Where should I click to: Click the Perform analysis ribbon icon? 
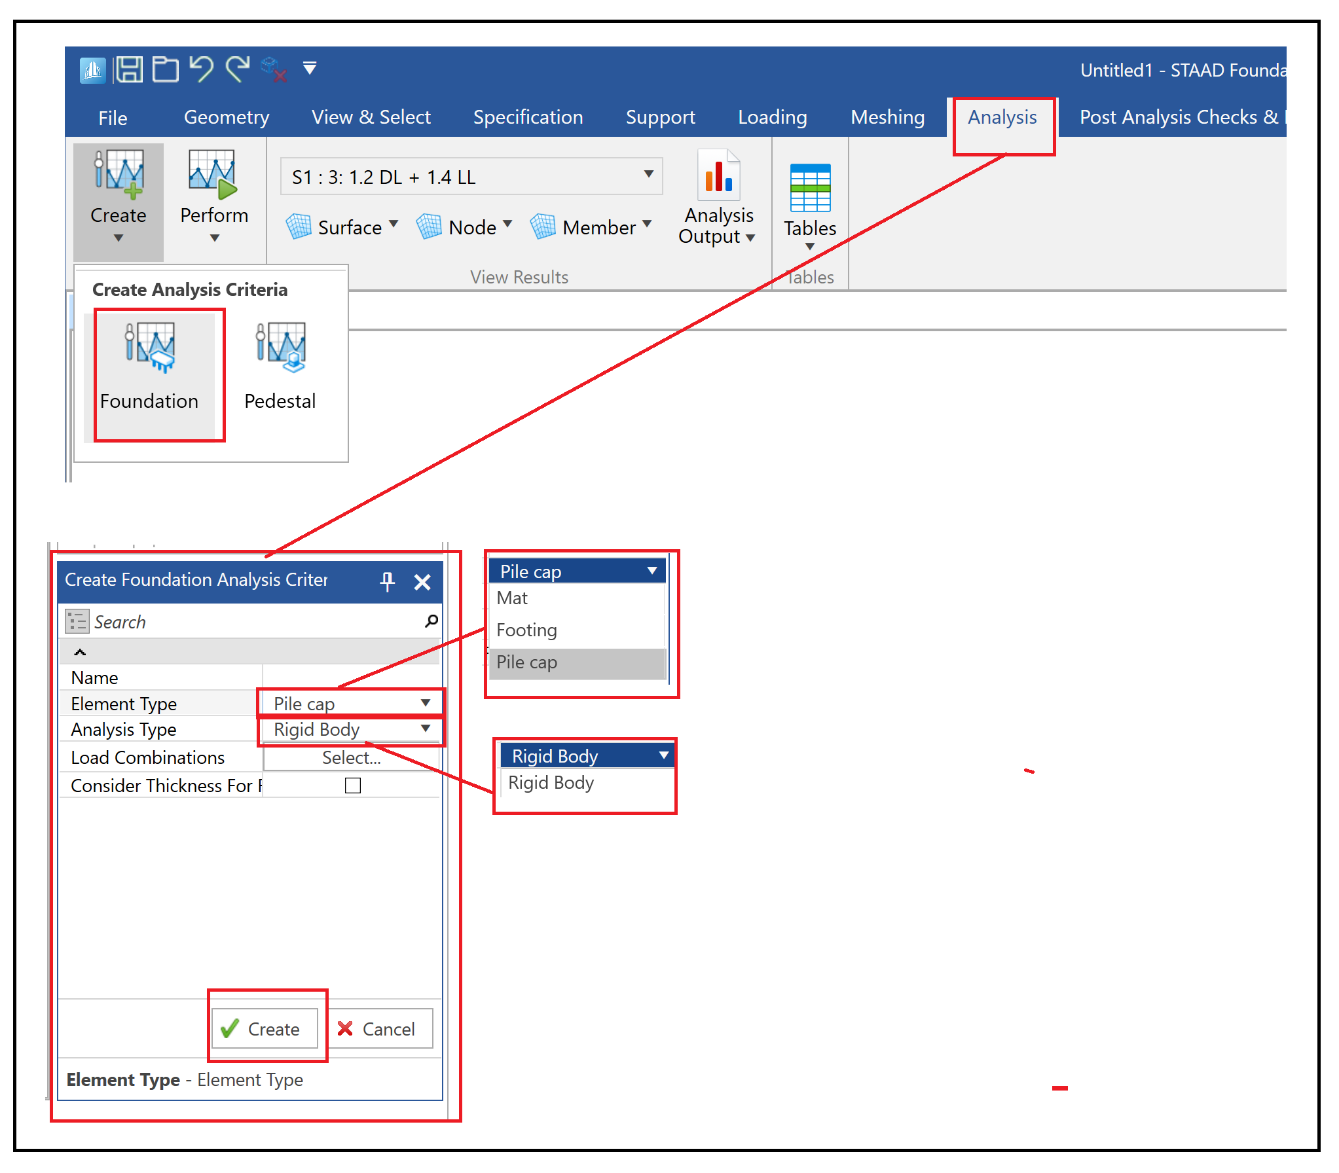click(x=213, y=175)
